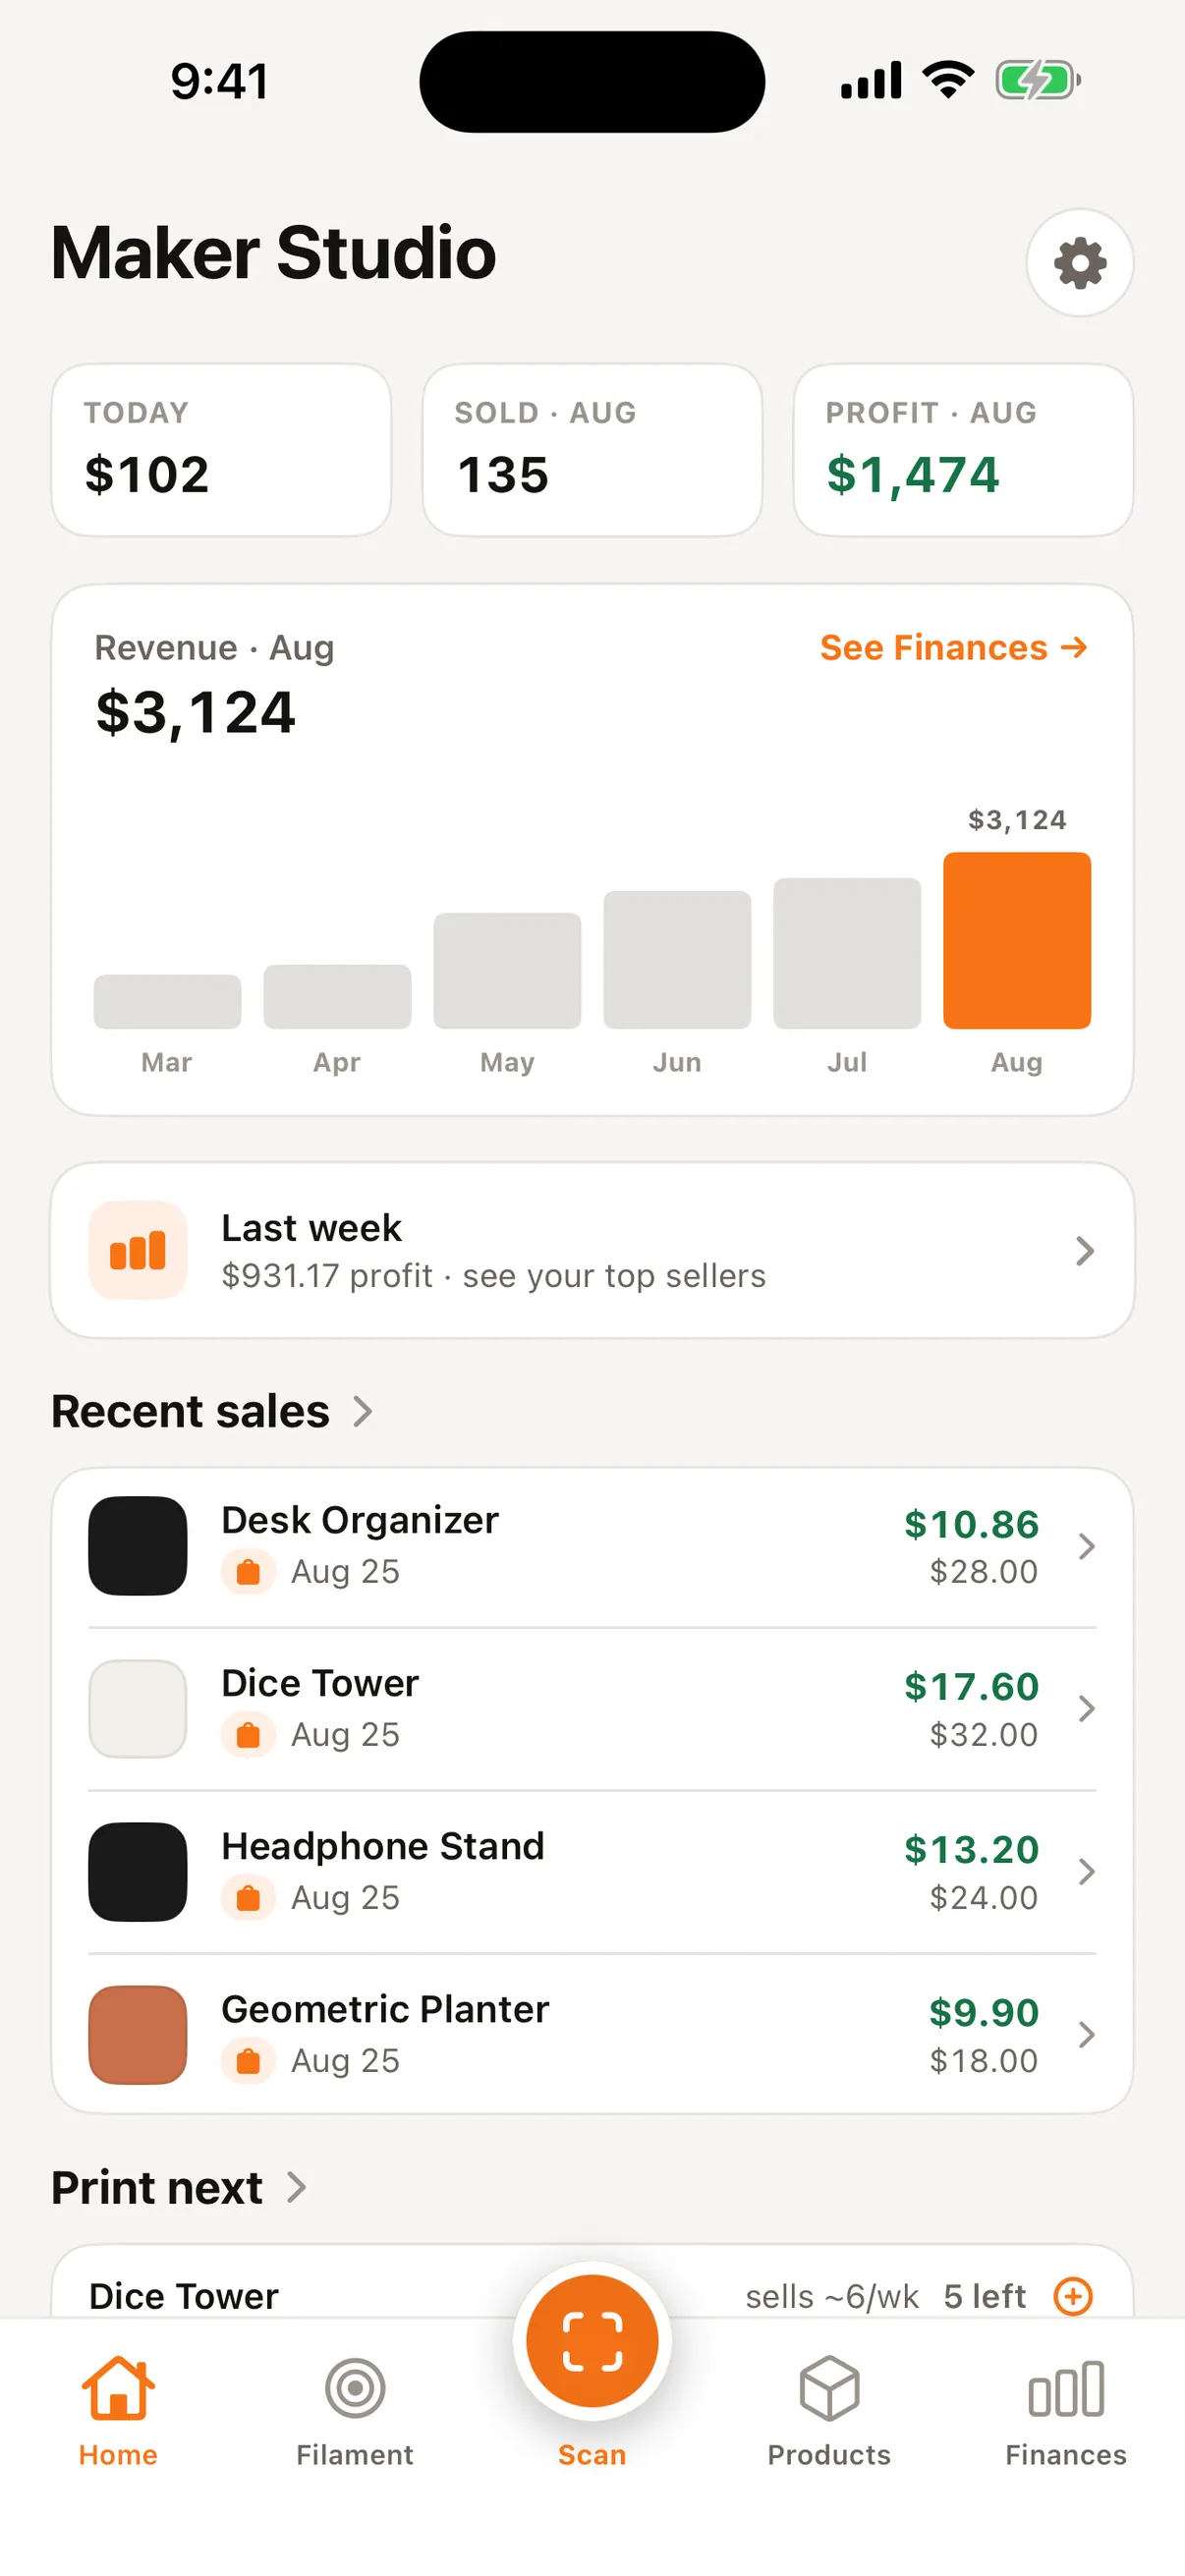Tap the Profit Aug card
The height and width of the screenshot is (2576, 1185).
click(x=963, y=450)
